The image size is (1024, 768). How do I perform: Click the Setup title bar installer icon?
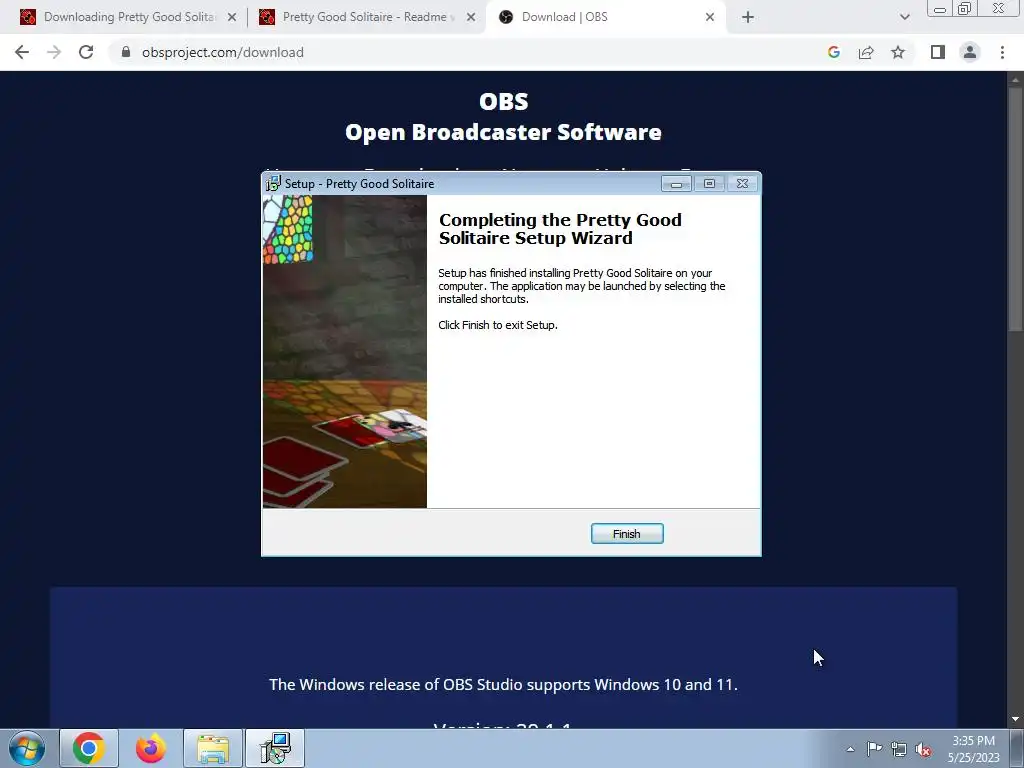pos(273,184)
